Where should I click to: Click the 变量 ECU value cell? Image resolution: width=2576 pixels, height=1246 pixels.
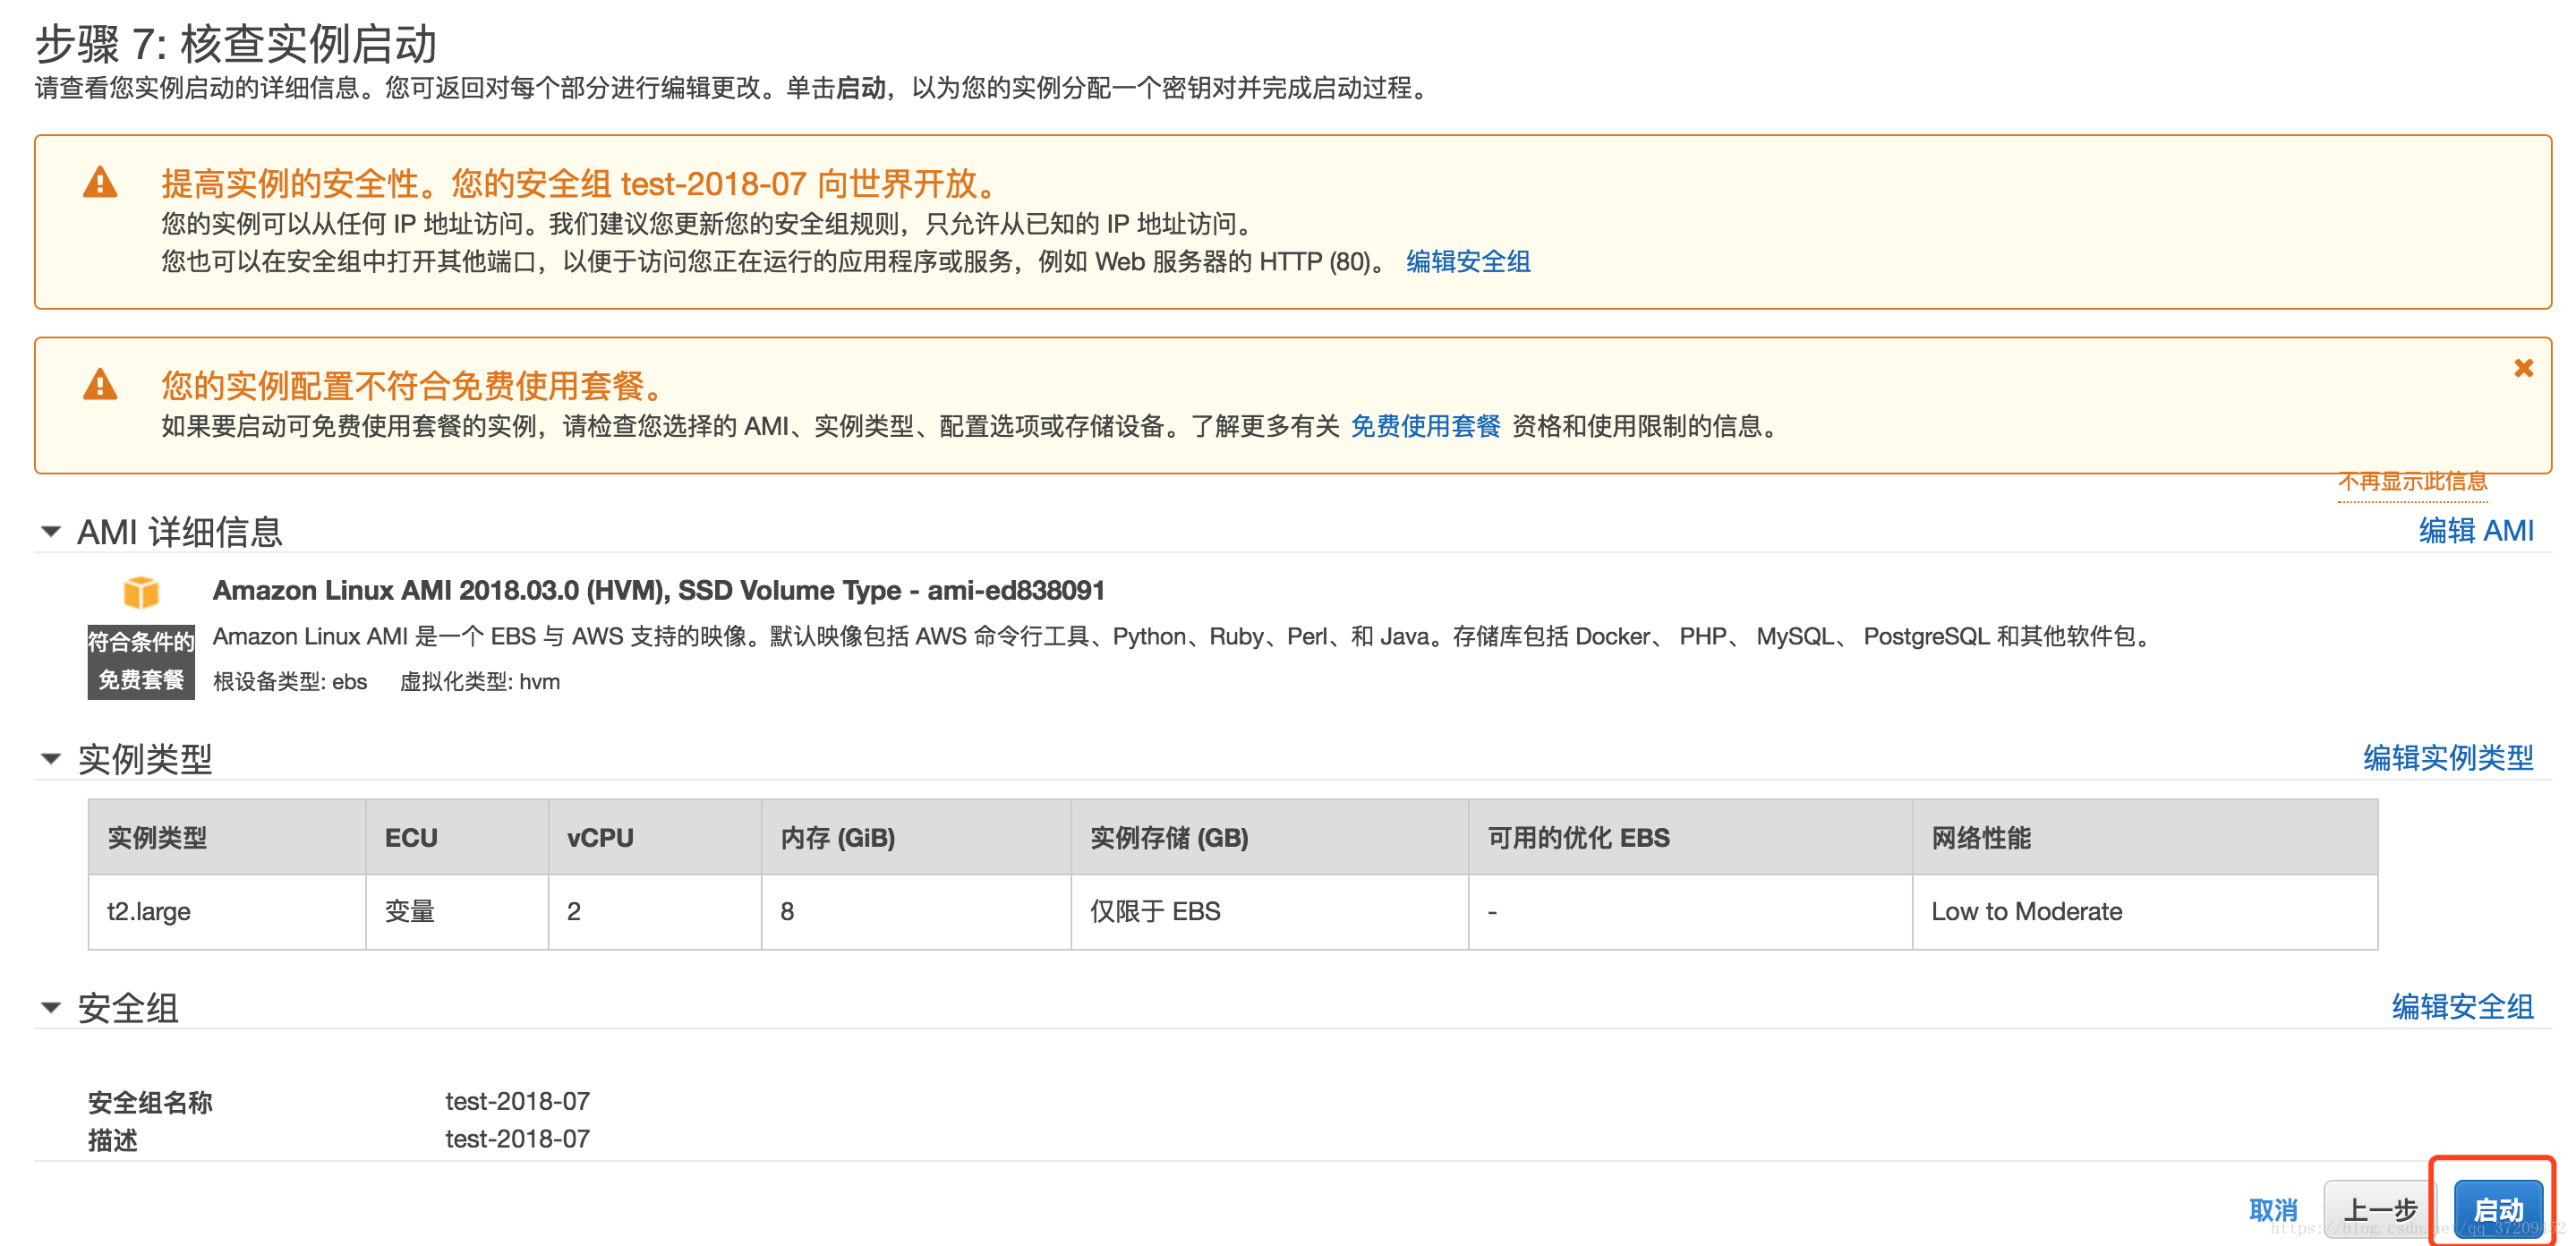[457, 911]
